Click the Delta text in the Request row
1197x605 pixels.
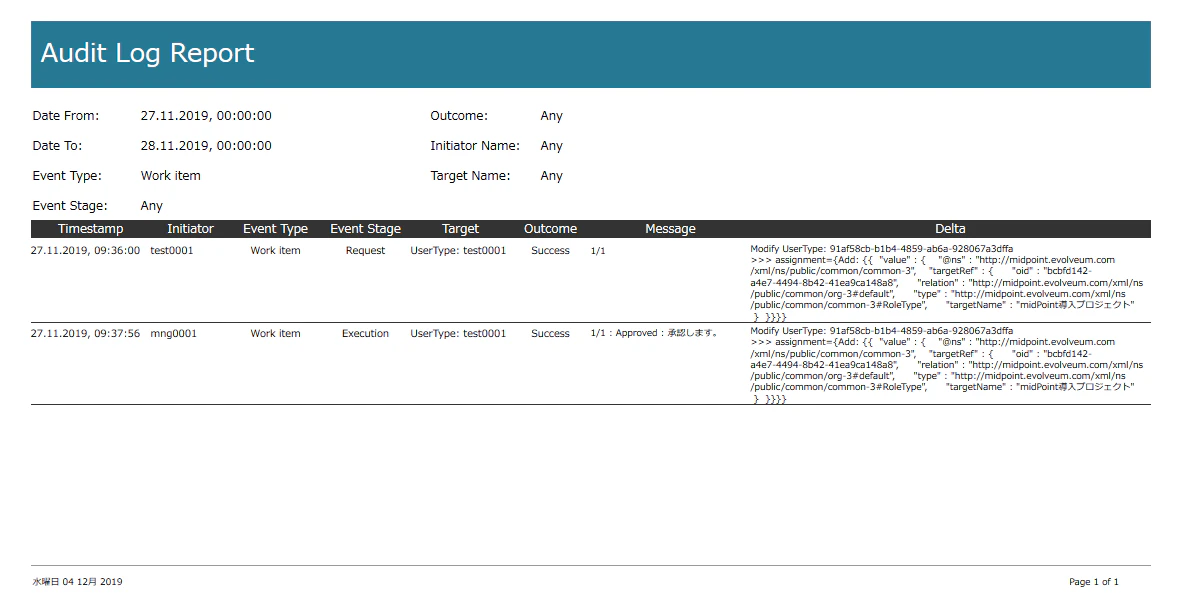tap(947, 282)
